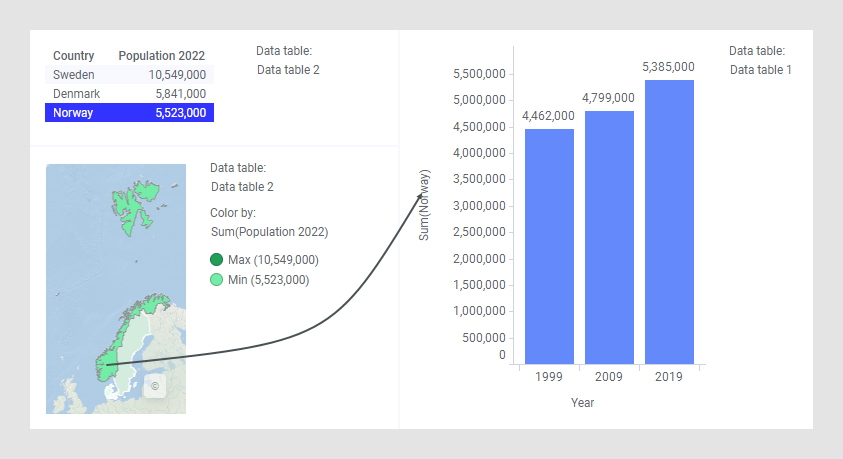Select the 2019 bar in the chart
The width and height of the screenshot is (843, 459).
(669, 221)
